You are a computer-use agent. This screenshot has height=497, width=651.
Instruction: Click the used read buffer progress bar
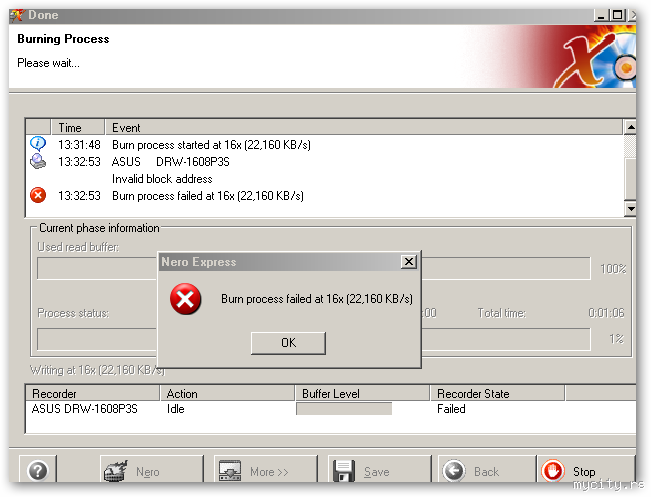[x=313, y=268]
